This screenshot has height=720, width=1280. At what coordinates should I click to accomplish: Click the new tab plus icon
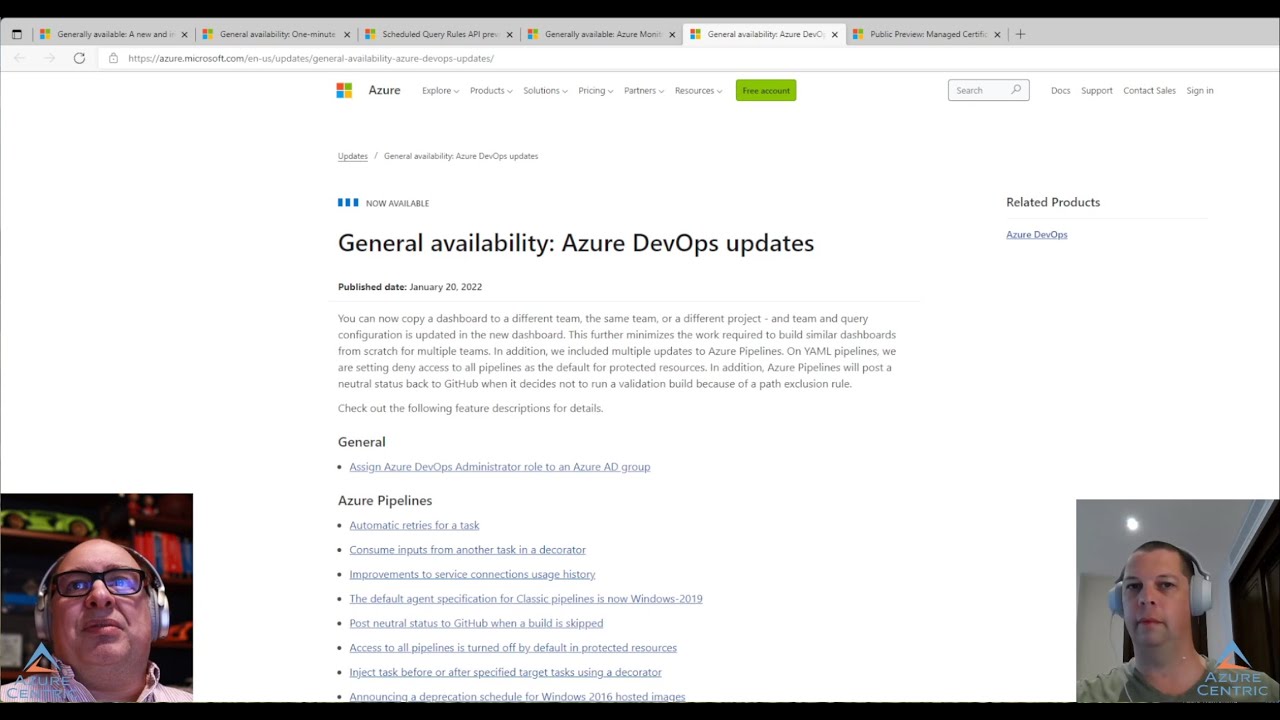pyautogui.click(x=1020, y=34)
